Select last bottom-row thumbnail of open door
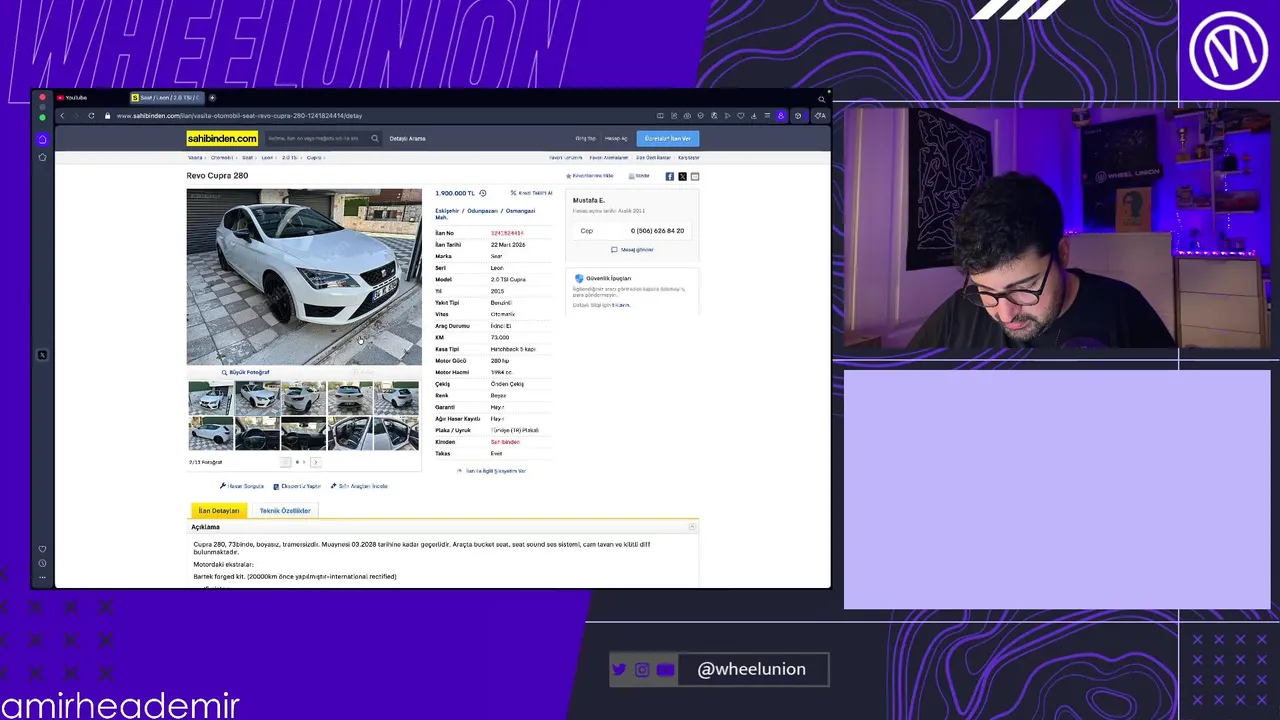1280x720 pixels. [x=397, y=434]
